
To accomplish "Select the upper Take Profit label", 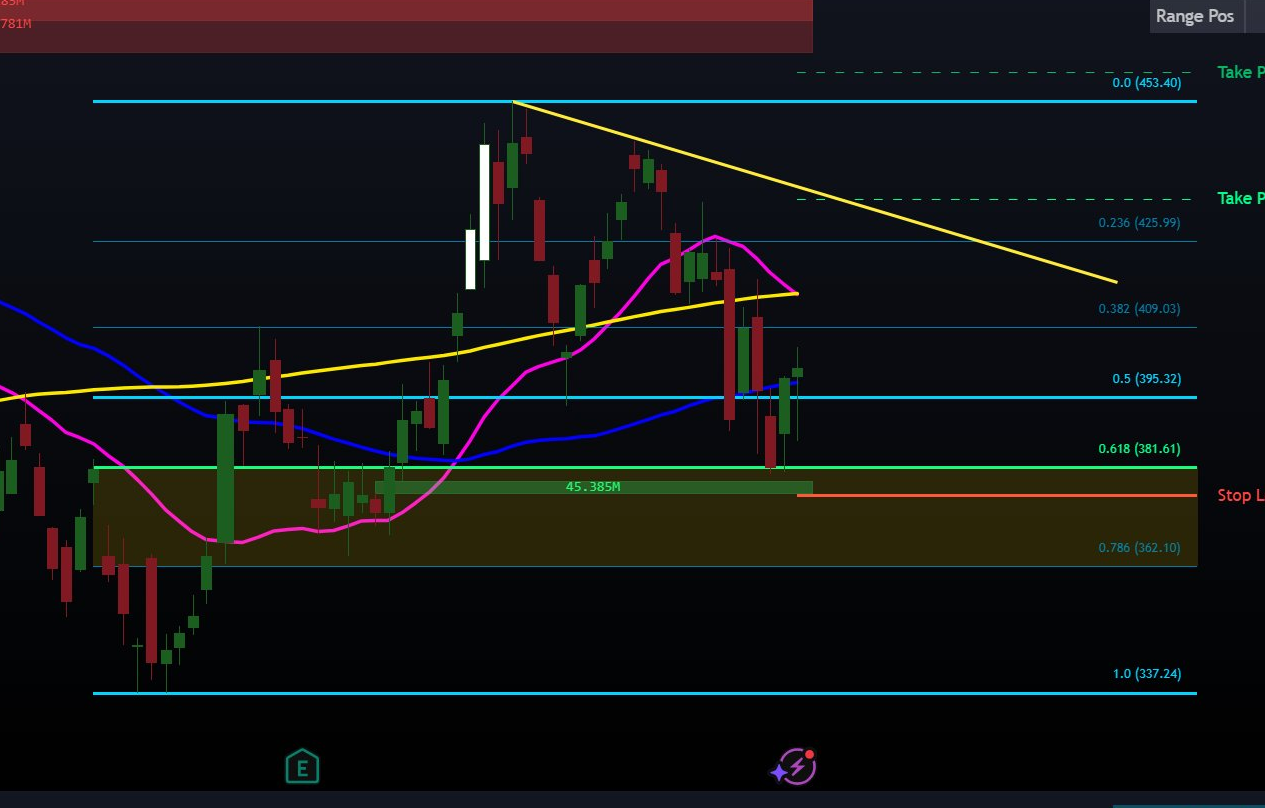I will click(x=1241, y=72).
